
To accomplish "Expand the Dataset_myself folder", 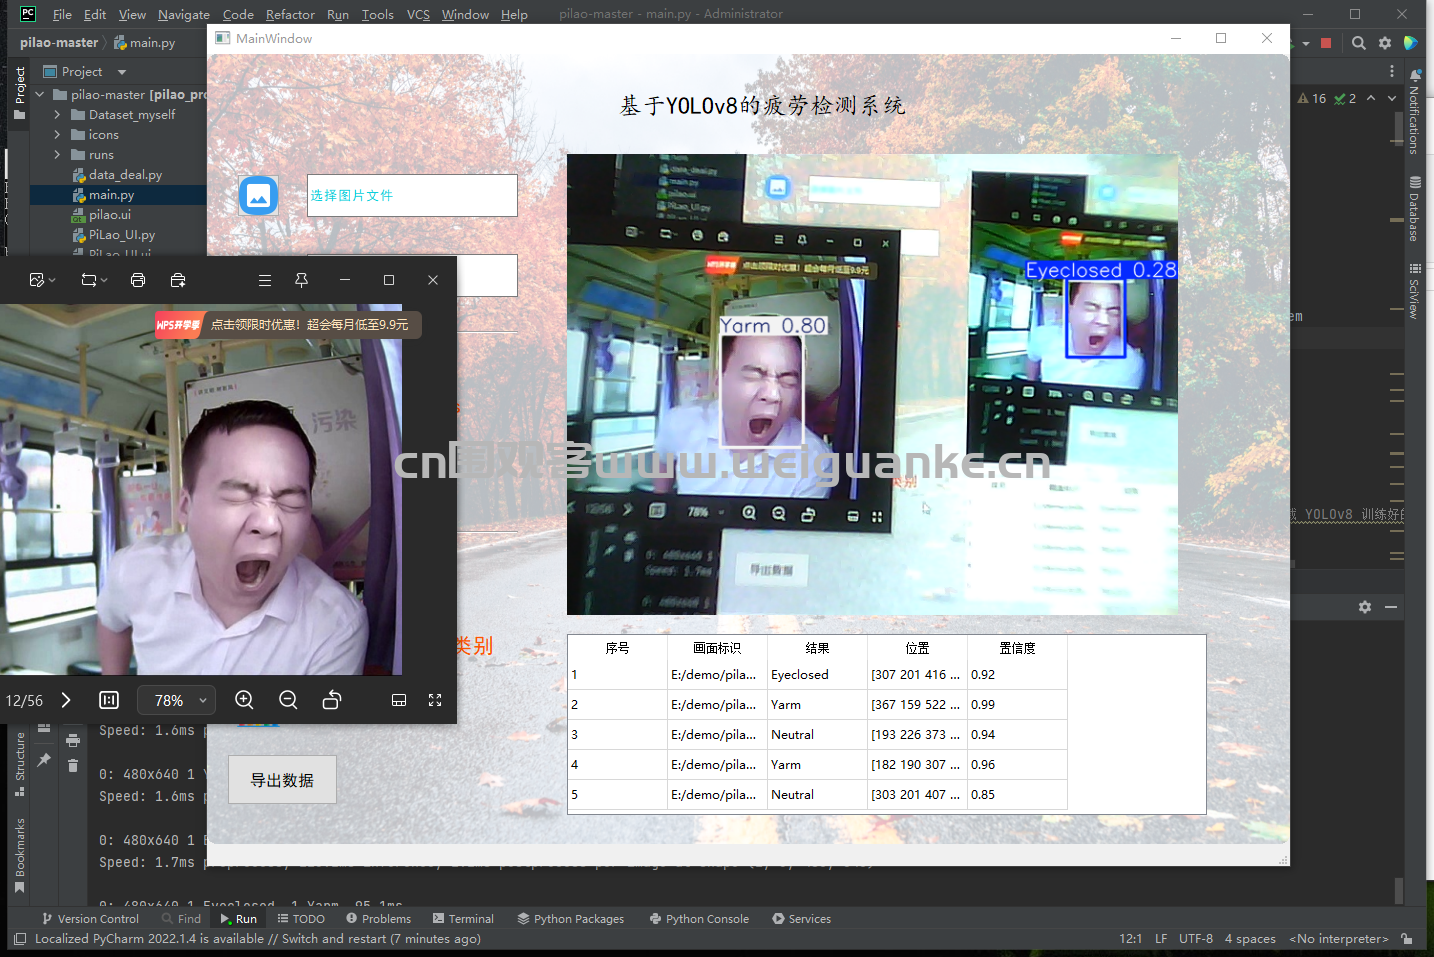I will point(57,115).
